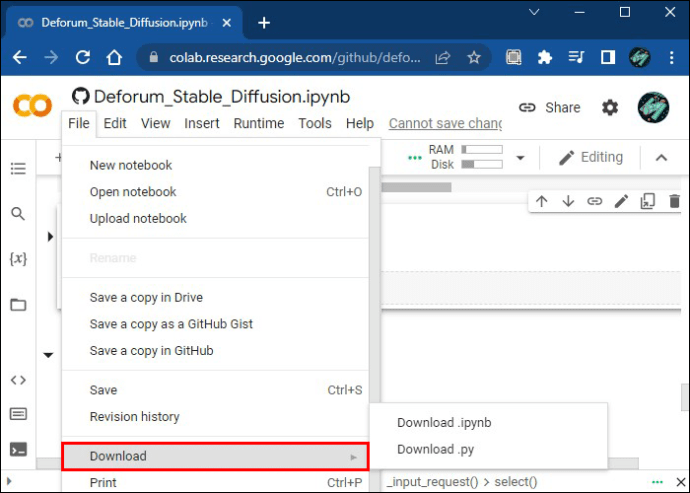The width and height of the screenshot is (690, 493).
Task: Open the Chrome three-dot menu
Action: [x=672, y=57]
